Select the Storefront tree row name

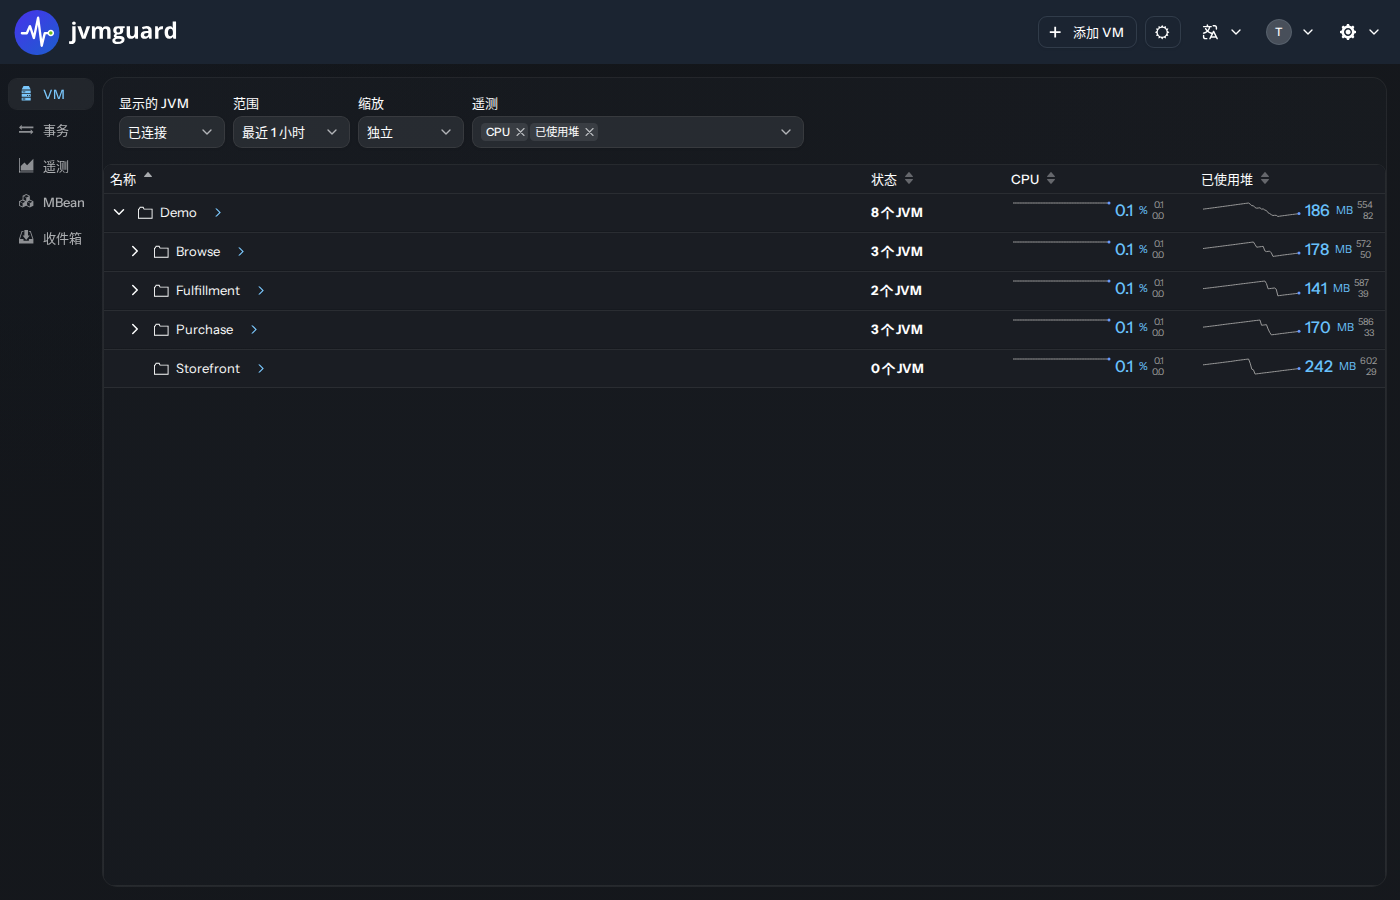[x=208, y=368]
